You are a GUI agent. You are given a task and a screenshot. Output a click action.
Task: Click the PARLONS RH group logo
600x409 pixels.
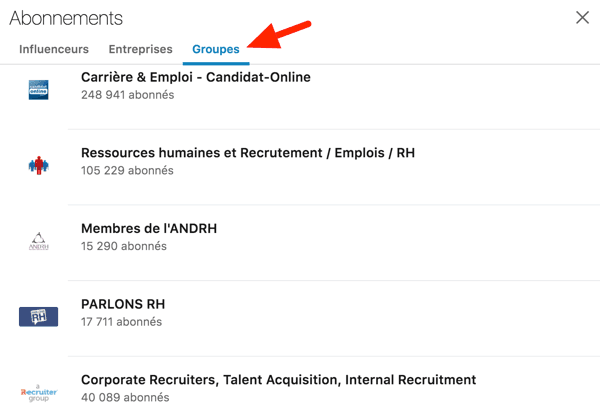pos(39,317)
